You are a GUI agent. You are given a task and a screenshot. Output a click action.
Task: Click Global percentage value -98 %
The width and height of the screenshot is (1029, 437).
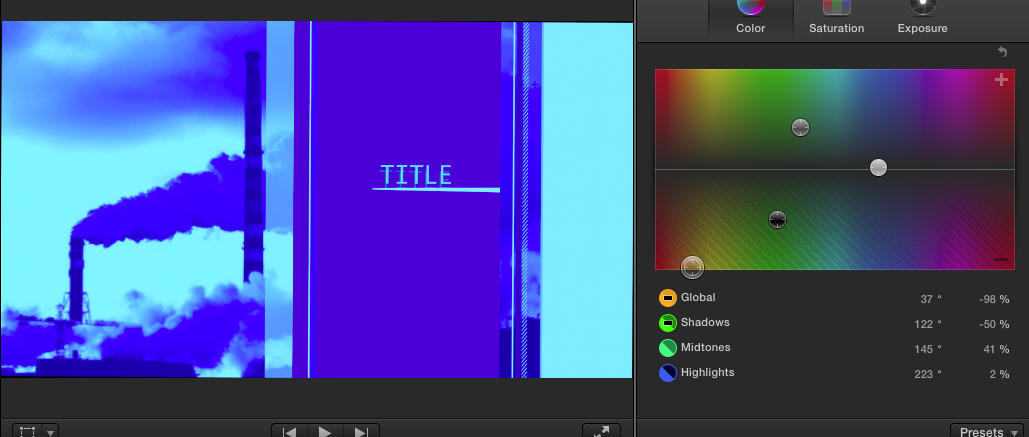[994, 299]
